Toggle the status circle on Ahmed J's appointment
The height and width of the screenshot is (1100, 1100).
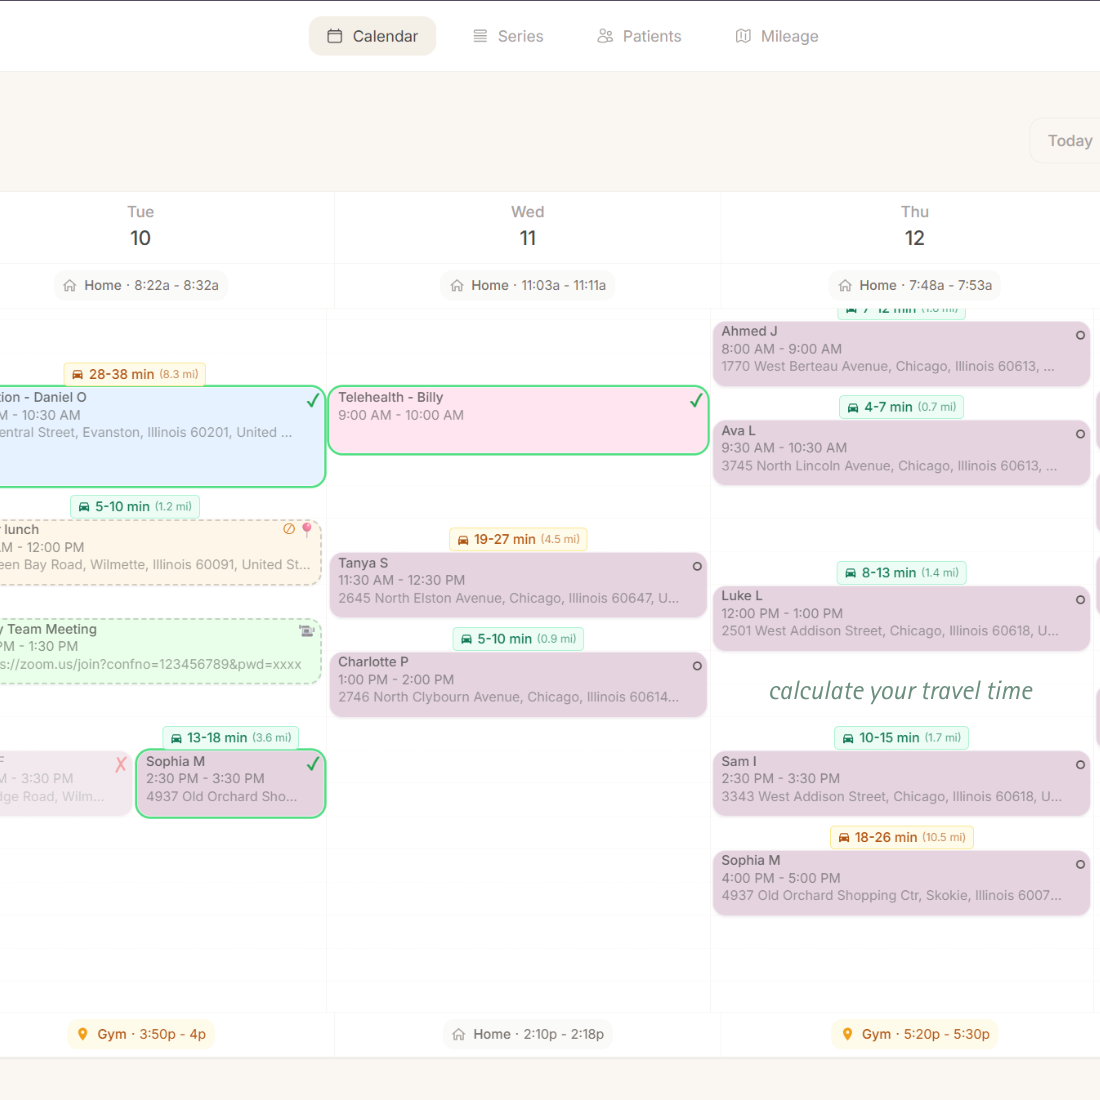[x=1080, y=334]
